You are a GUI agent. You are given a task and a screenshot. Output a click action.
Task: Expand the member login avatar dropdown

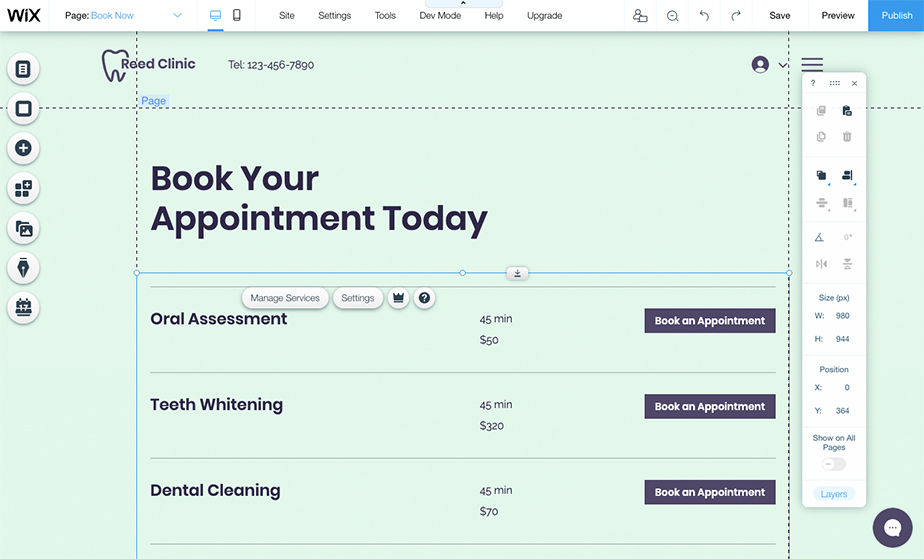(768, 65)
